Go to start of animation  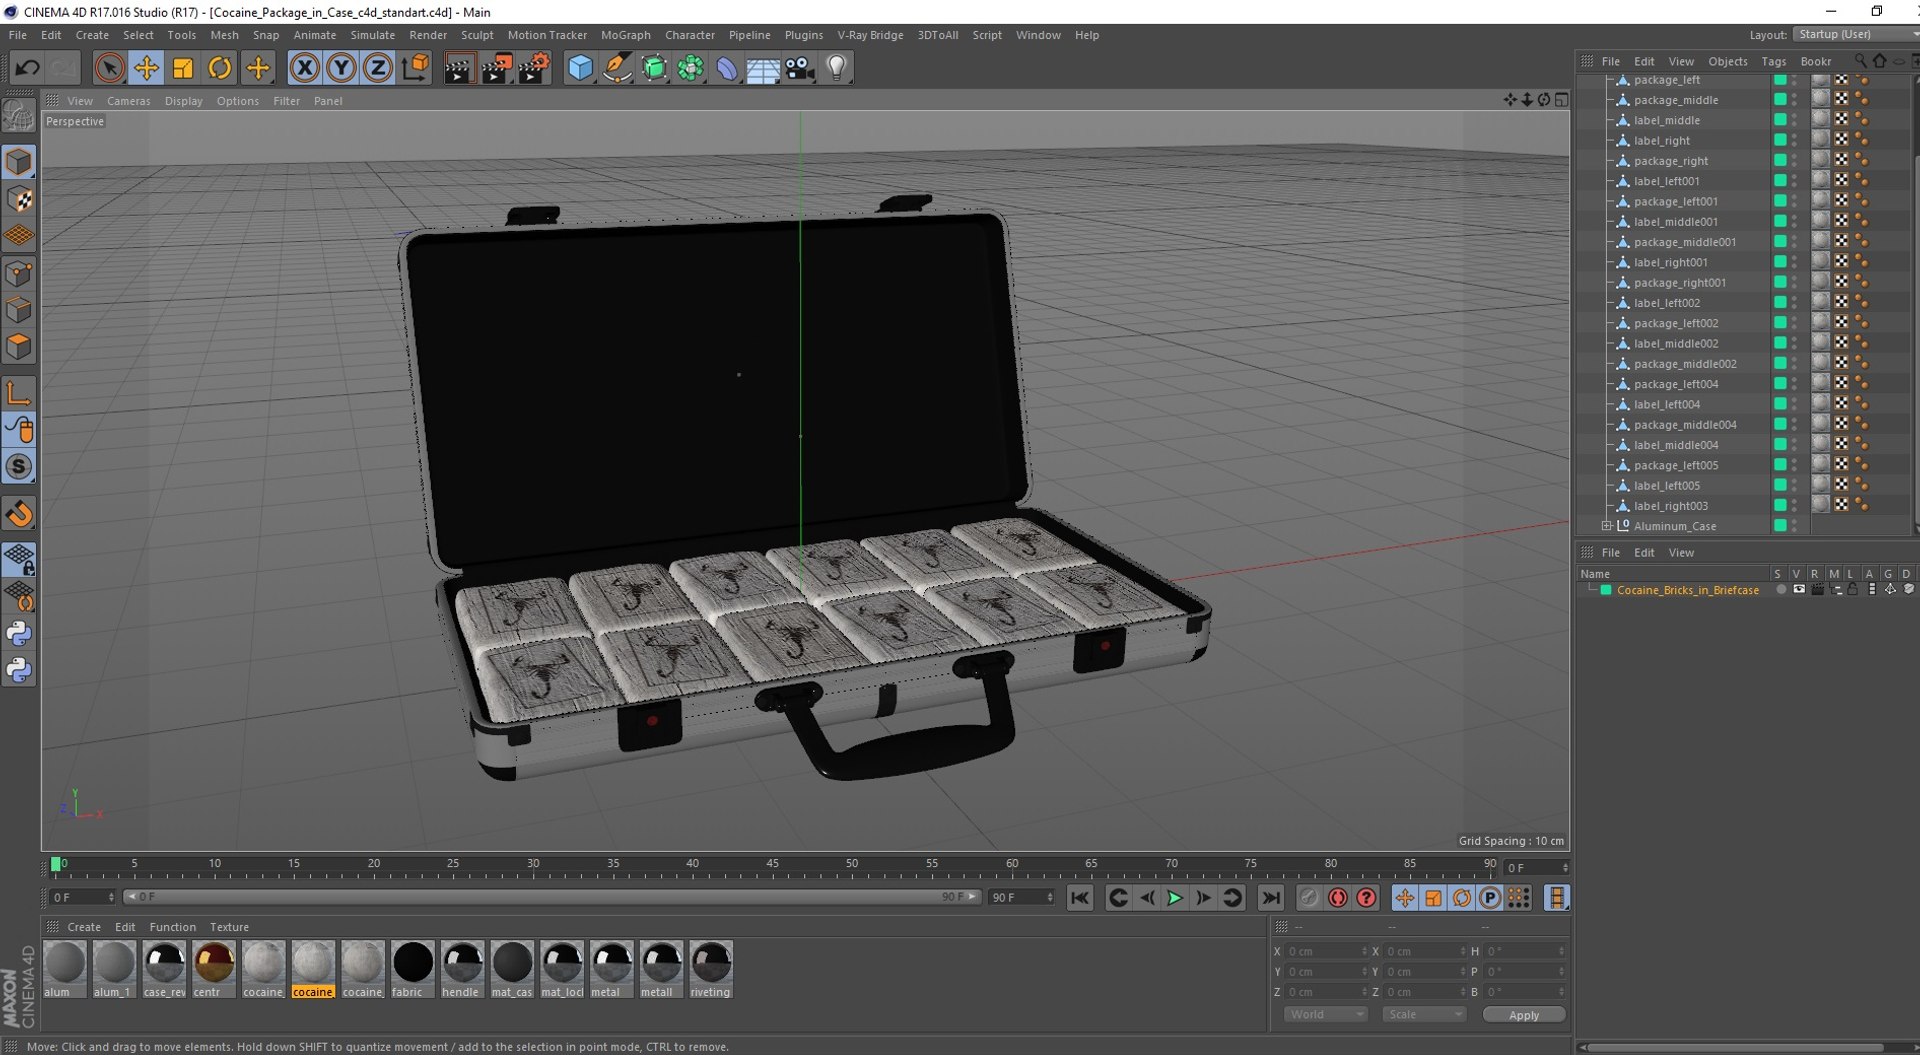pyautogui.click(x=1080, y=898)
